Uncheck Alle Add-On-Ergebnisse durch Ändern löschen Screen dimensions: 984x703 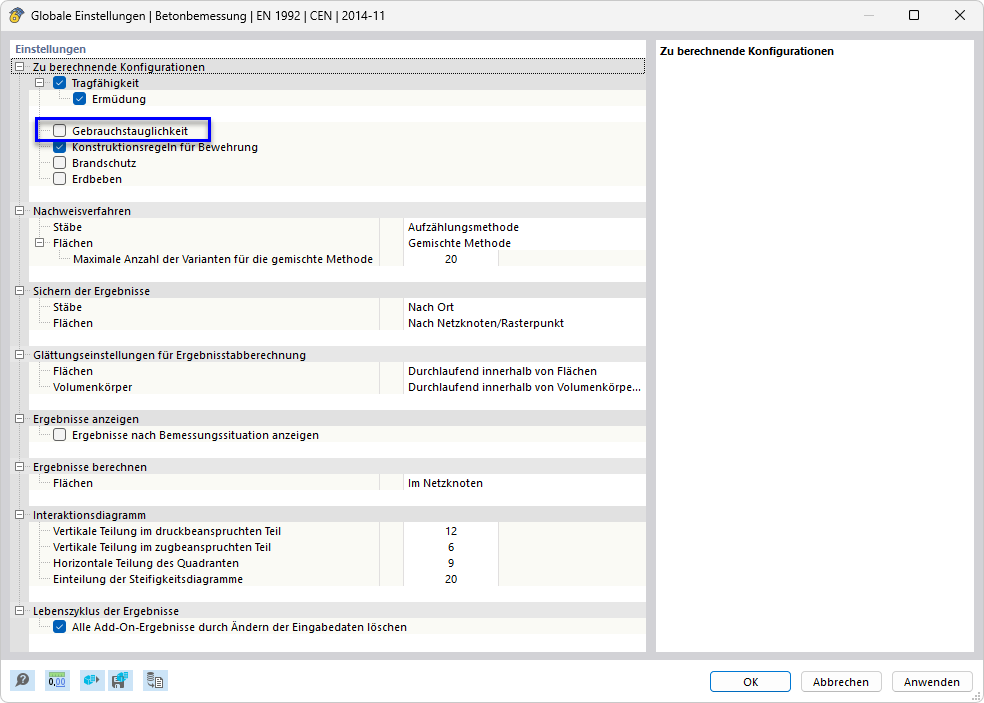tap(60, 627)
